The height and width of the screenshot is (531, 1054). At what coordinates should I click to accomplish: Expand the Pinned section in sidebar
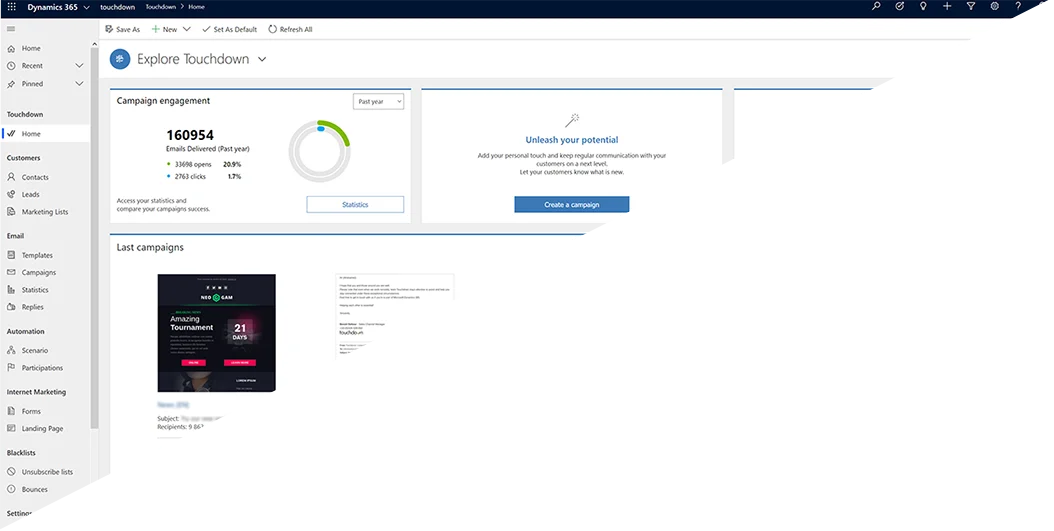79,84
